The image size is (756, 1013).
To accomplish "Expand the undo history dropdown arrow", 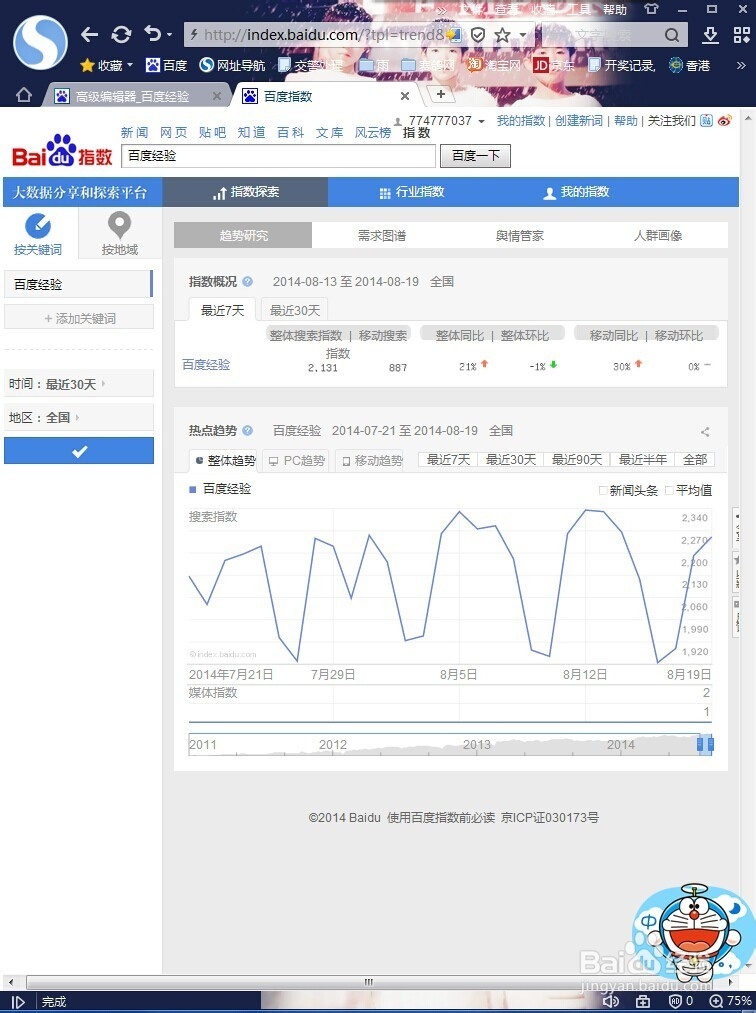I will pyautogui.click(x=169, y=35).
